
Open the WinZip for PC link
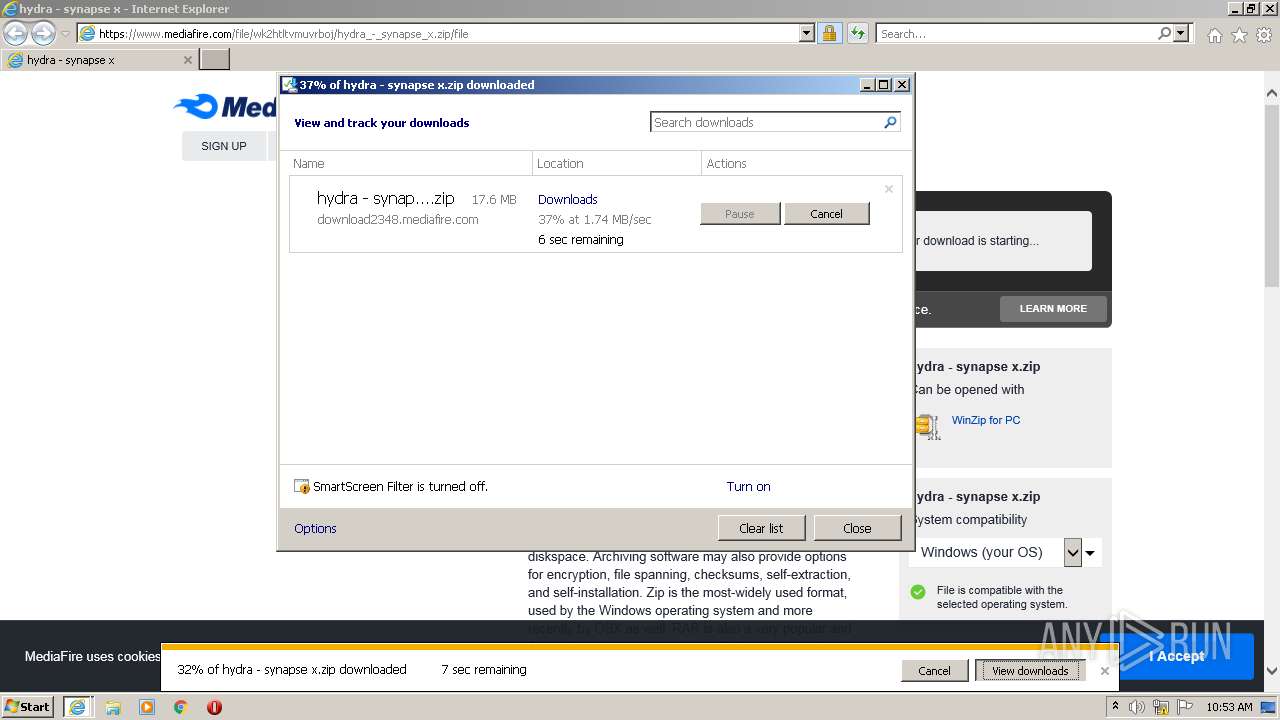point(986,420)
